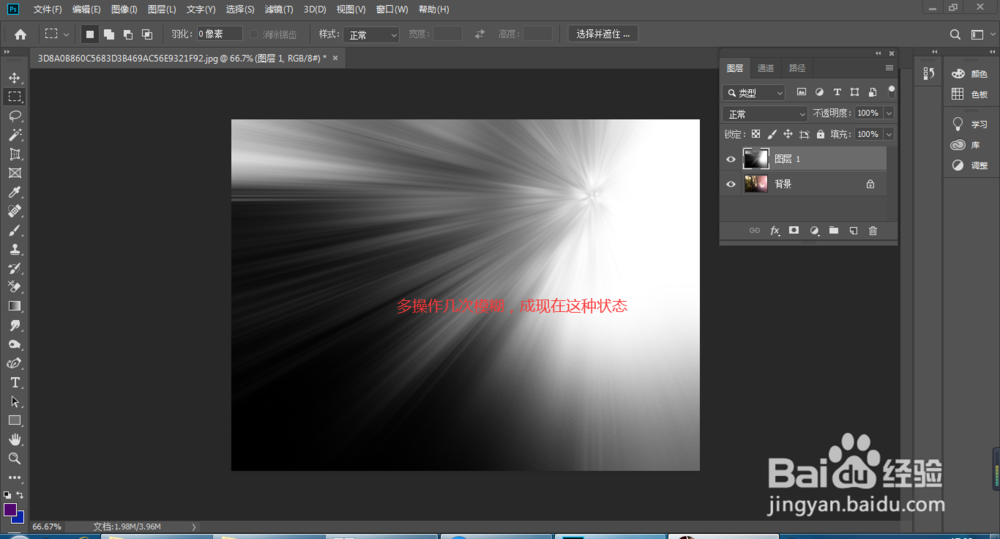1000x539 pixels.
Task: Toggle lock all padlock icon
Action: 821,134
